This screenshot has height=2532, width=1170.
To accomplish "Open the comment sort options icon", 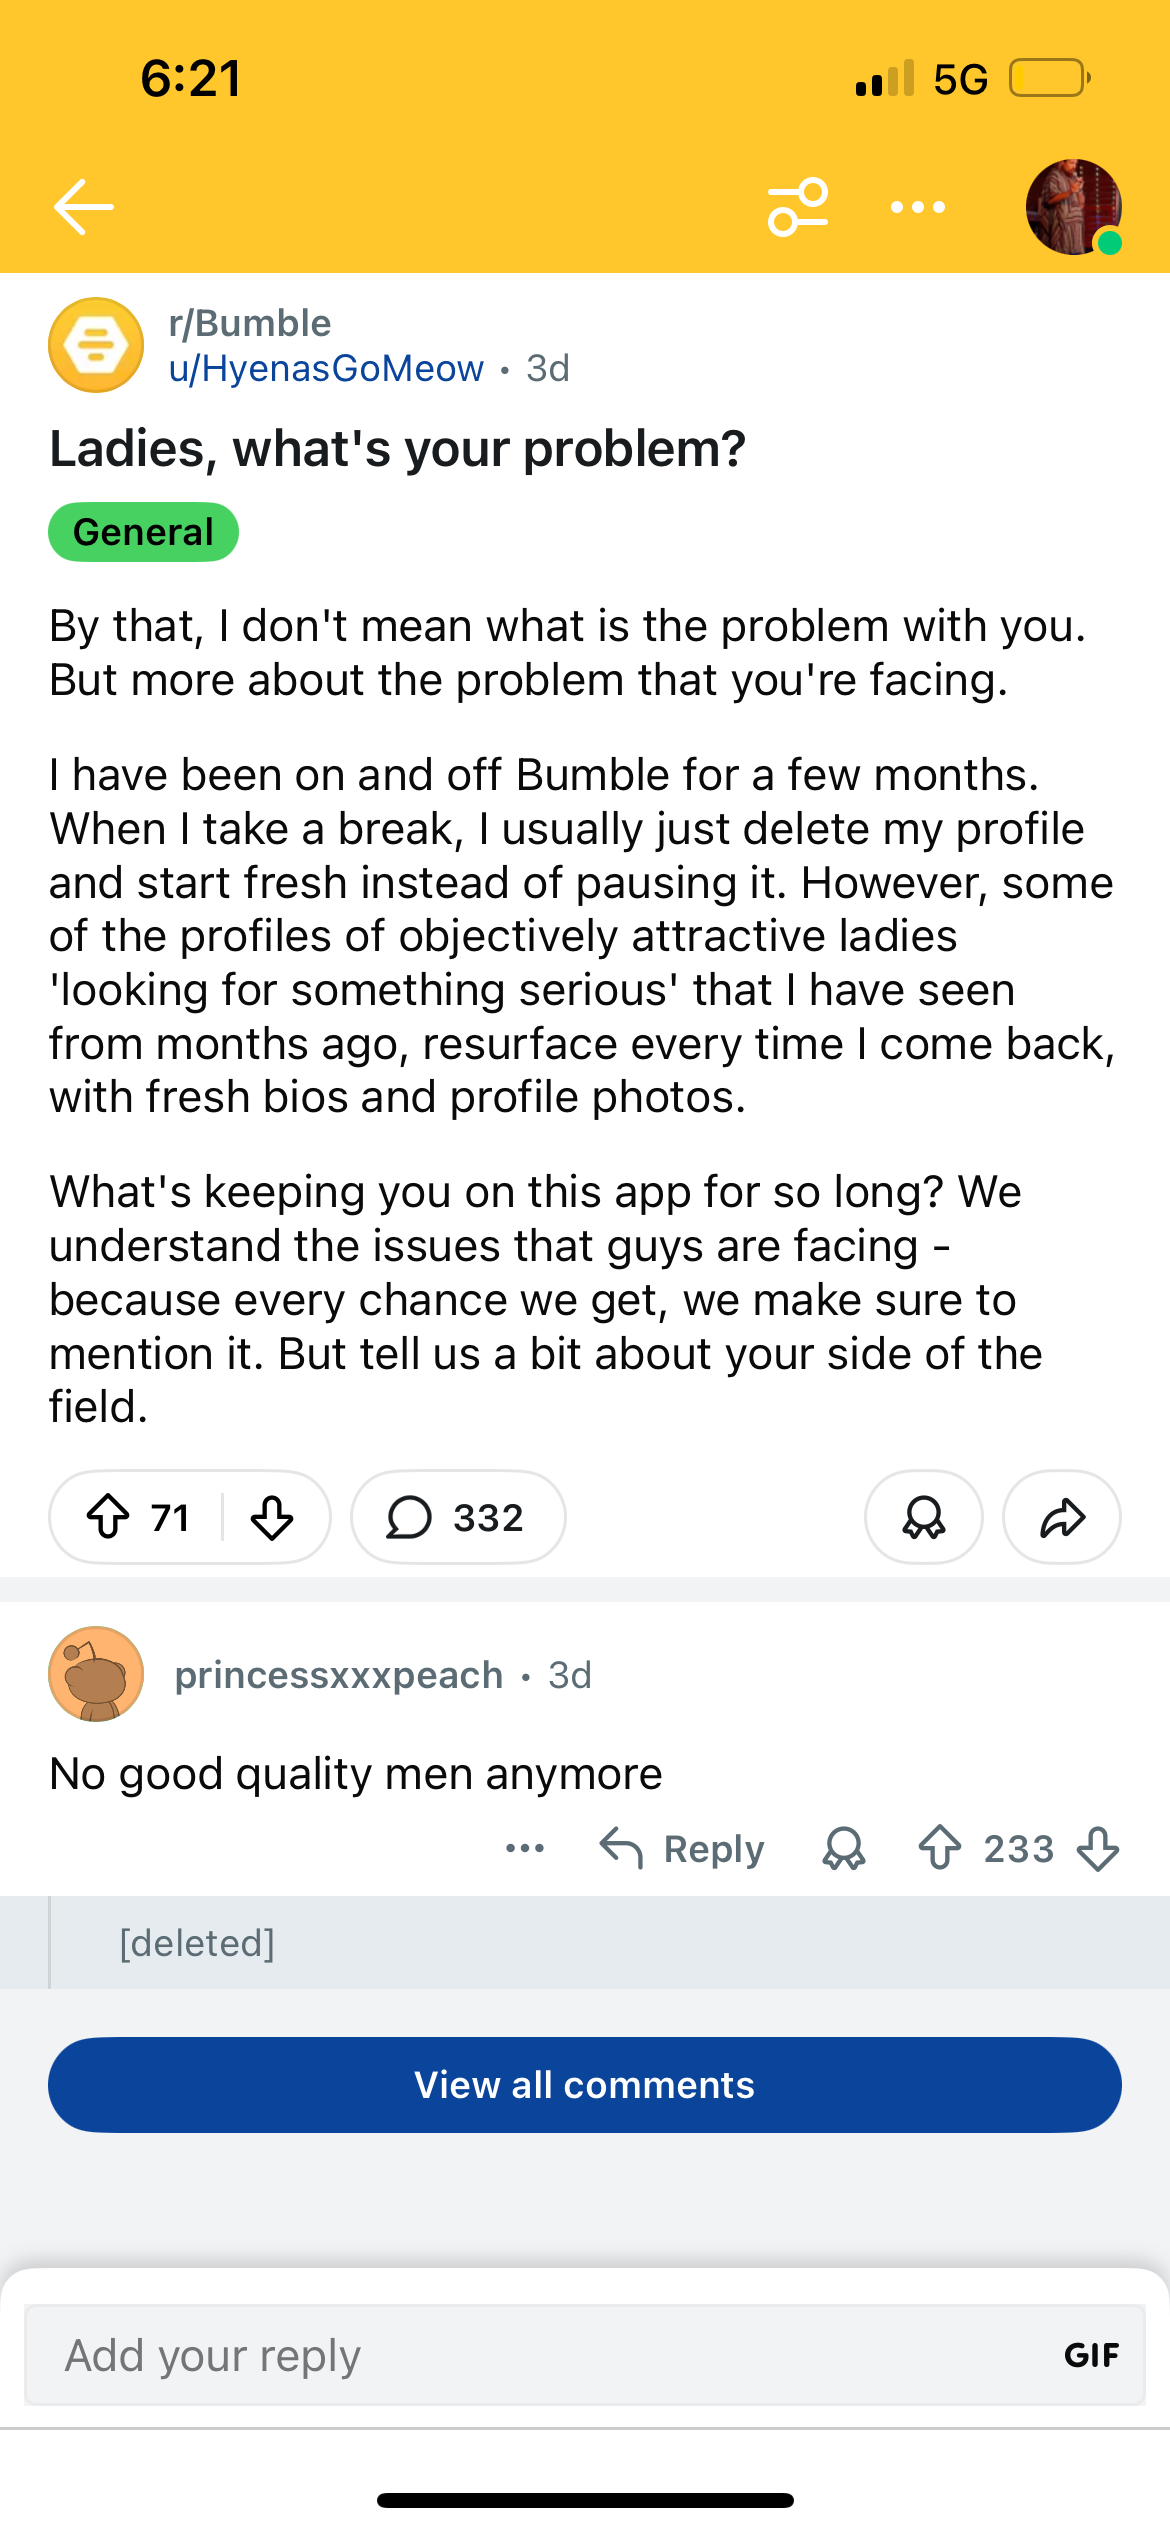I will [x=798, y=207].
